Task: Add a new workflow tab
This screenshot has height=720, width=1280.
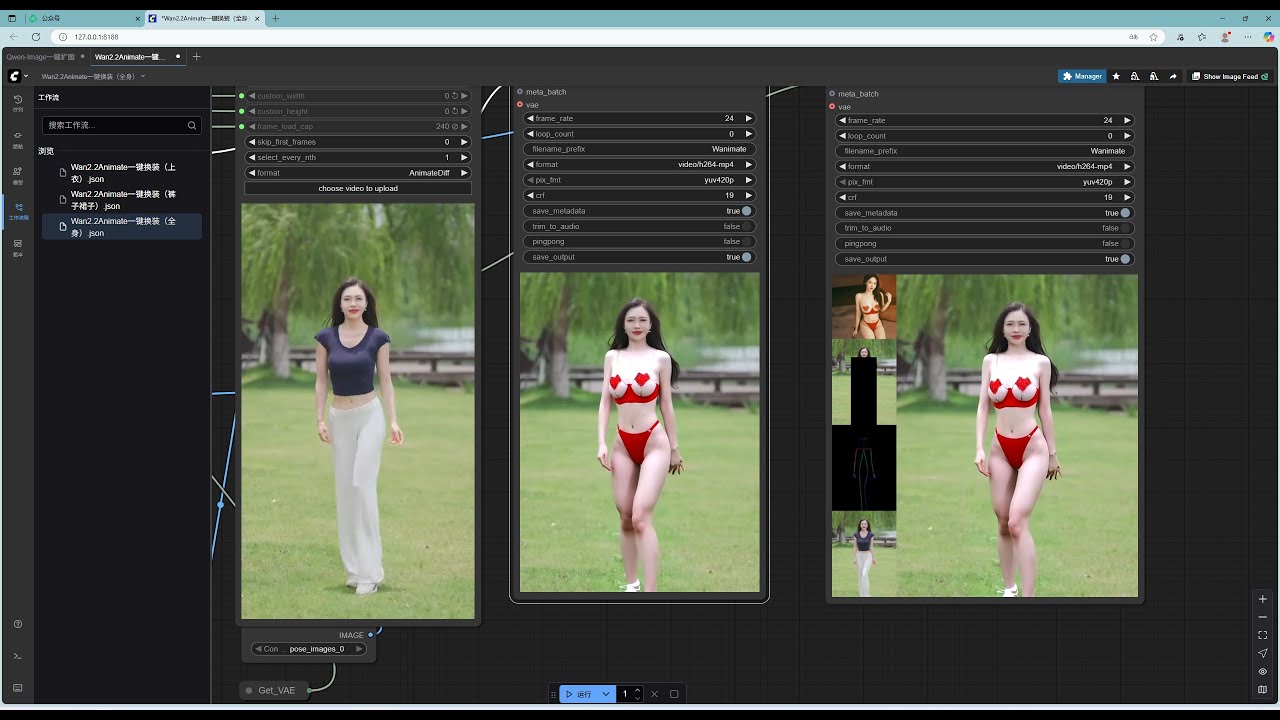Action: point(197,57)
